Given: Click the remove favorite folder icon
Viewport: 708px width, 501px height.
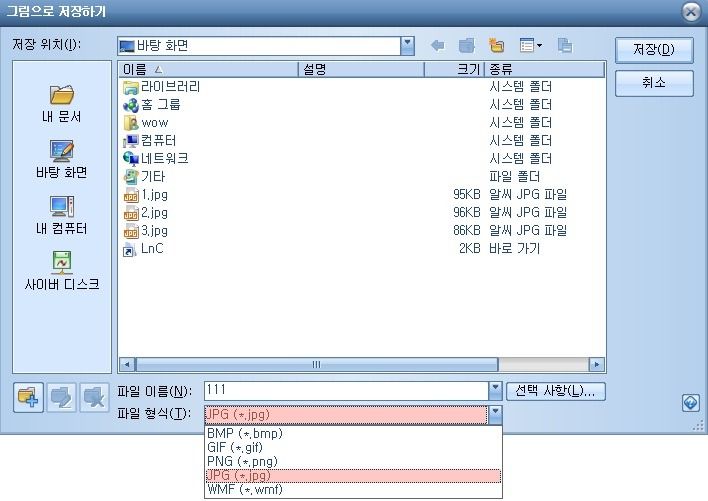Looking at the screenshot, I should point(94,398).
